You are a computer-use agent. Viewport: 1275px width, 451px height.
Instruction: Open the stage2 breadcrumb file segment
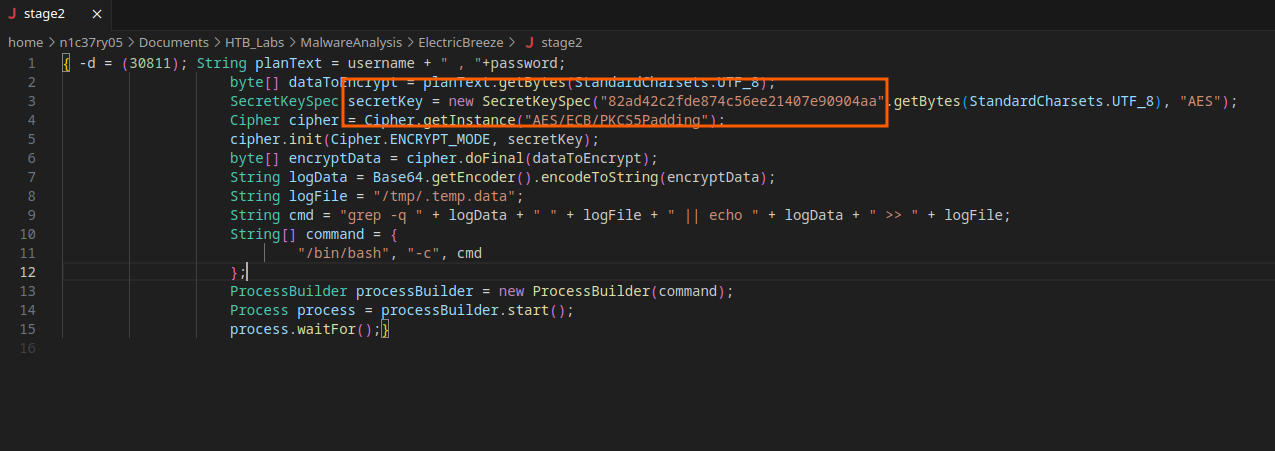click(561, 42)
